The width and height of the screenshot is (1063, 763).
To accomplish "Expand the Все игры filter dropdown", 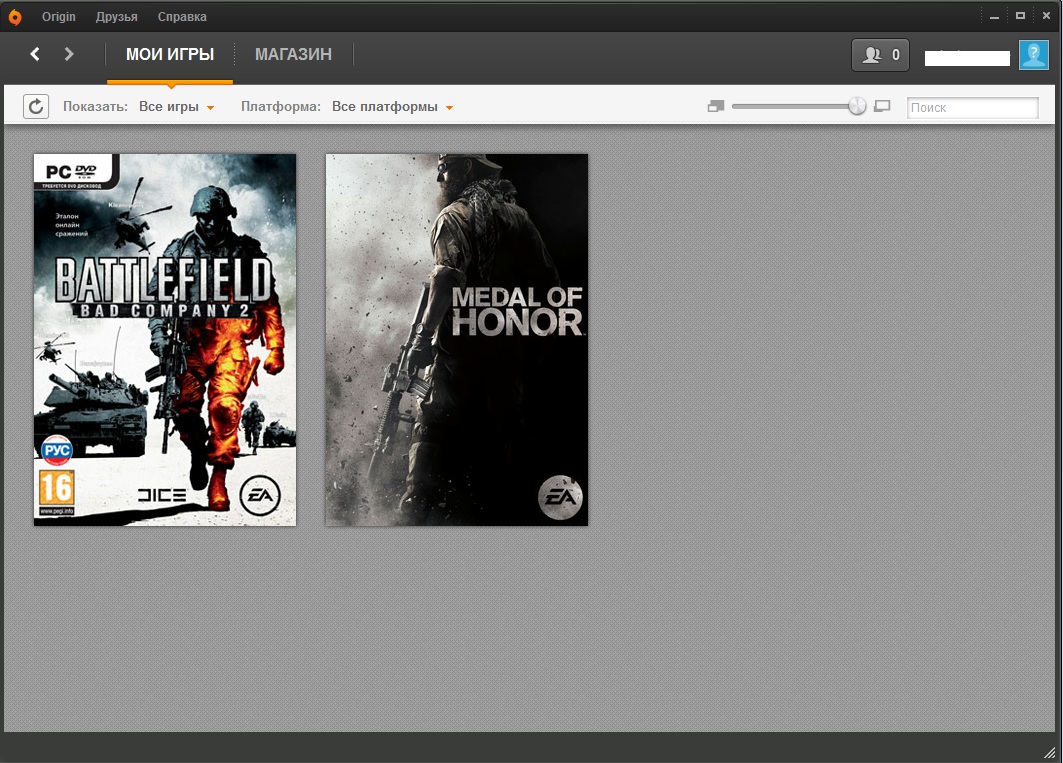I will click(x=176, y=106).
